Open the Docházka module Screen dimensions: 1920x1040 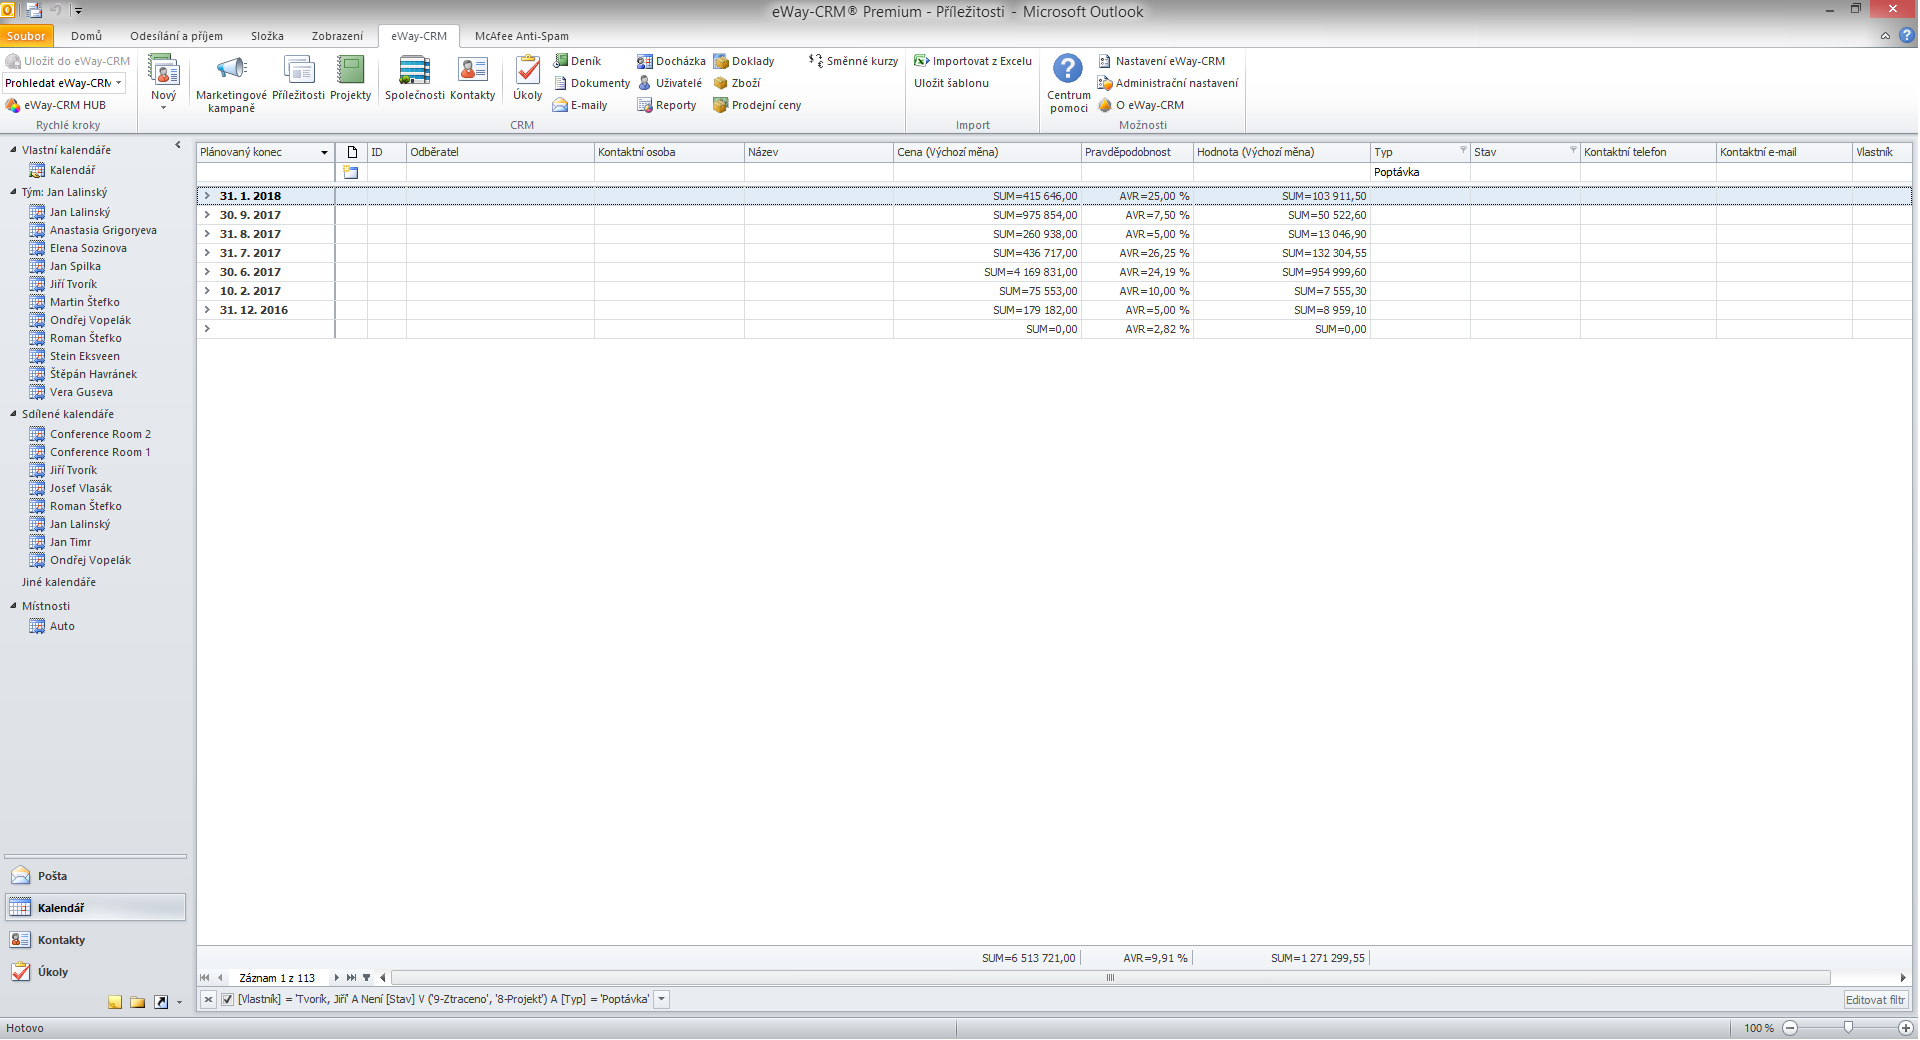click(x=671, y=61)
